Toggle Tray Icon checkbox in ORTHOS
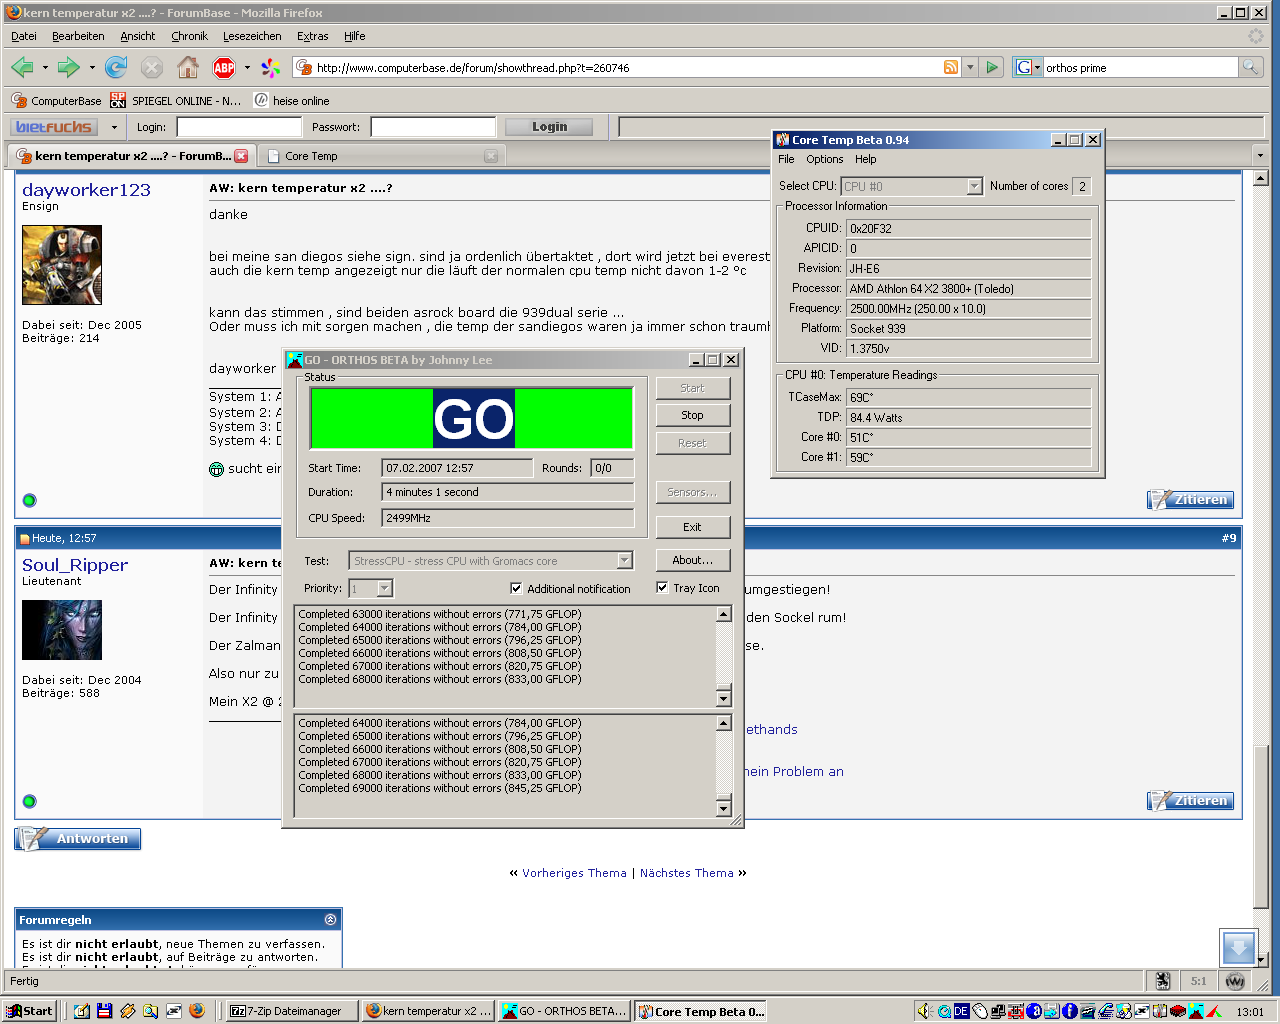The width and height of the screenshot is (1280, 1024). (x=662, y=587)
